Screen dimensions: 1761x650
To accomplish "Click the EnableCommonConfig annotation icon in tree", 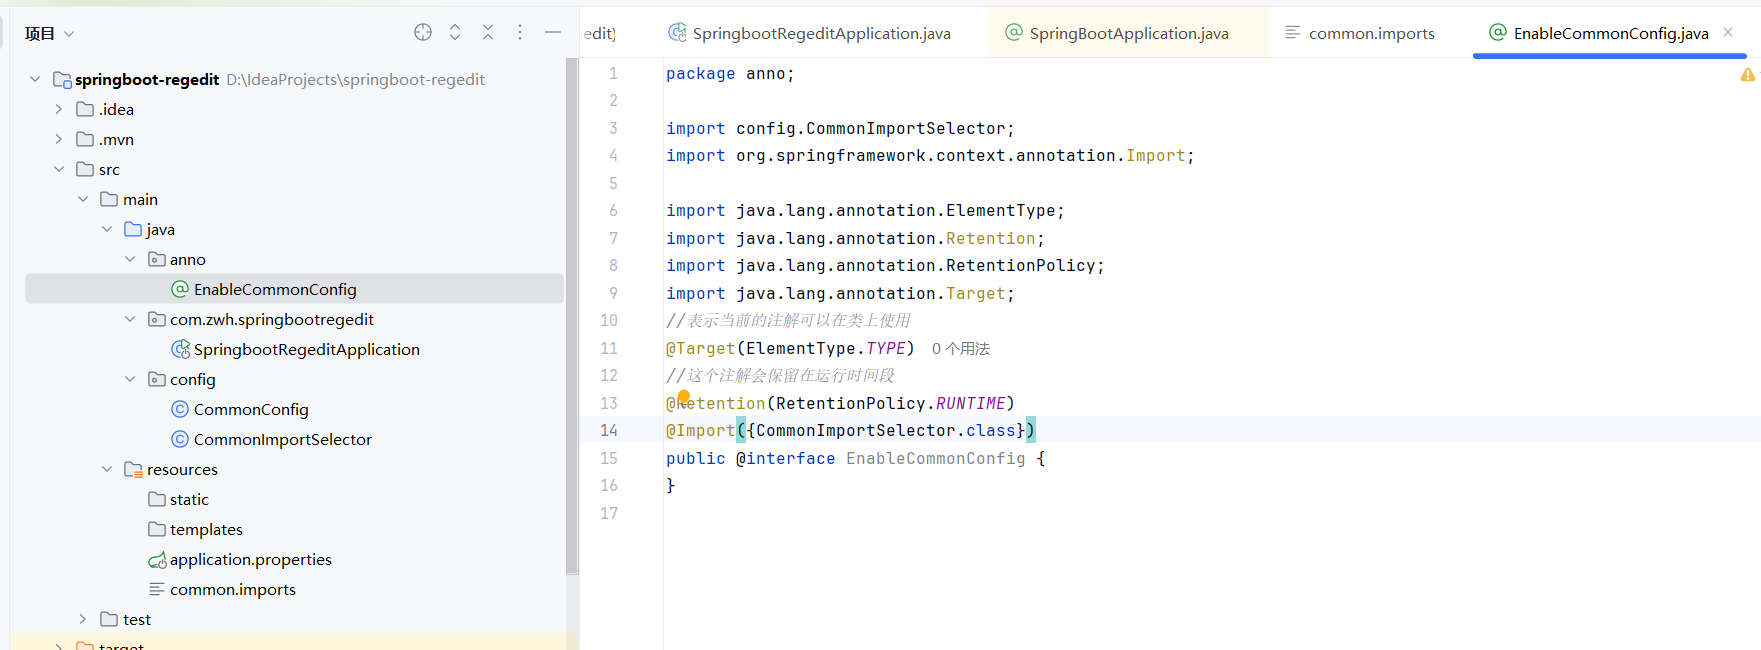I will (180, 289).
